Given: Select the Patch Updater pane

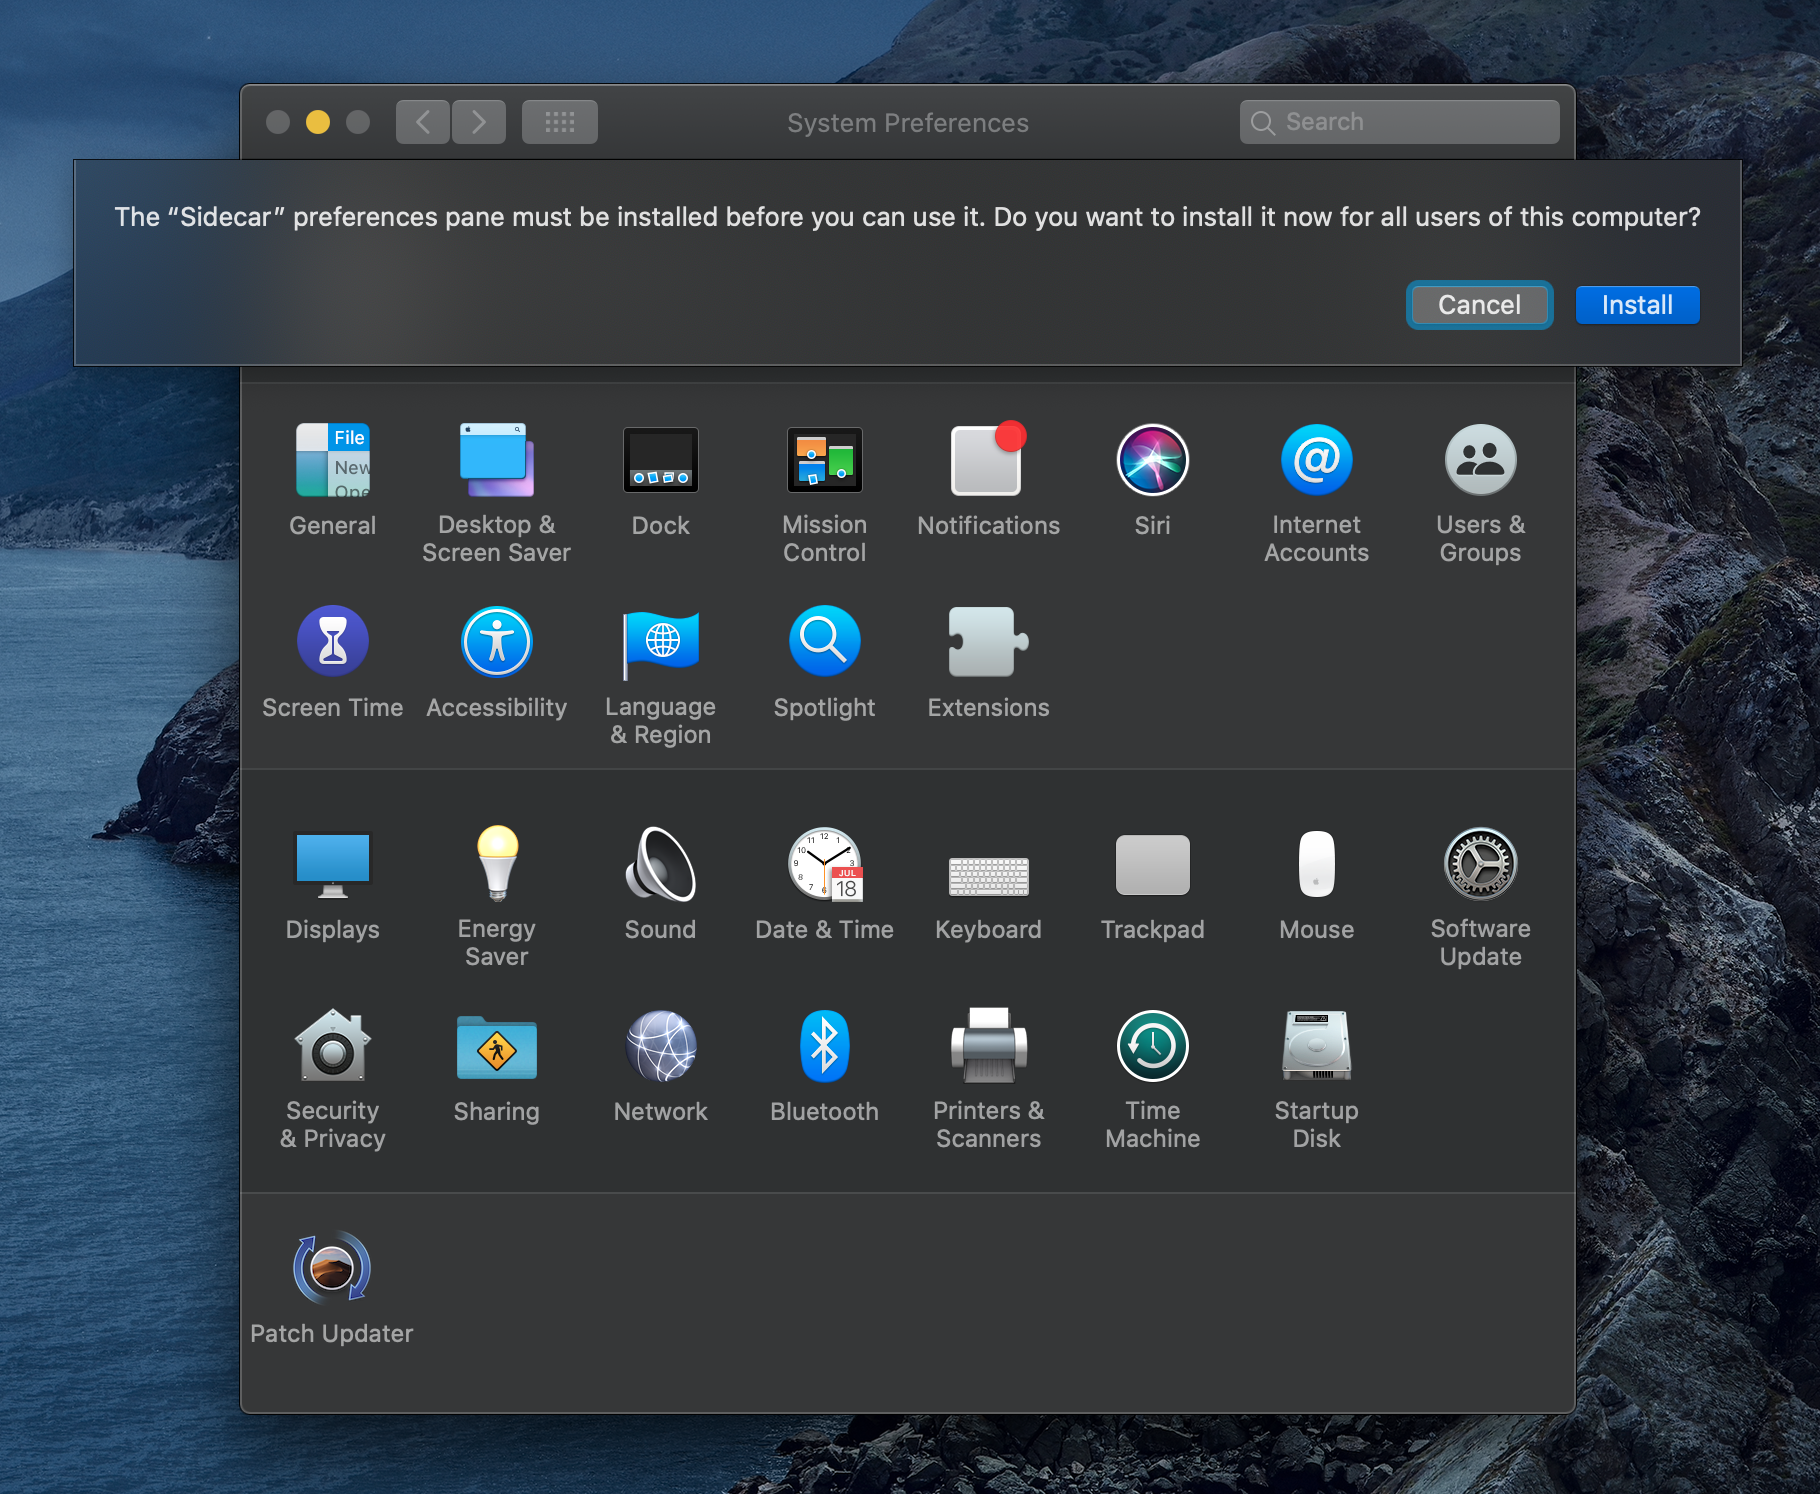Looking at the screenshot, I should [332, 1269].
